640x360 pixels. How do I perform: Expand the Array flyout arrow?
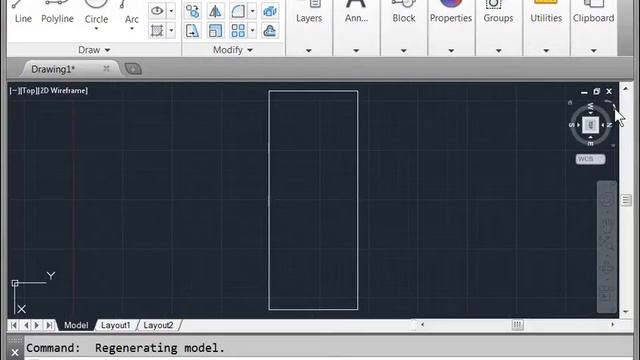(x=252, y=31)
